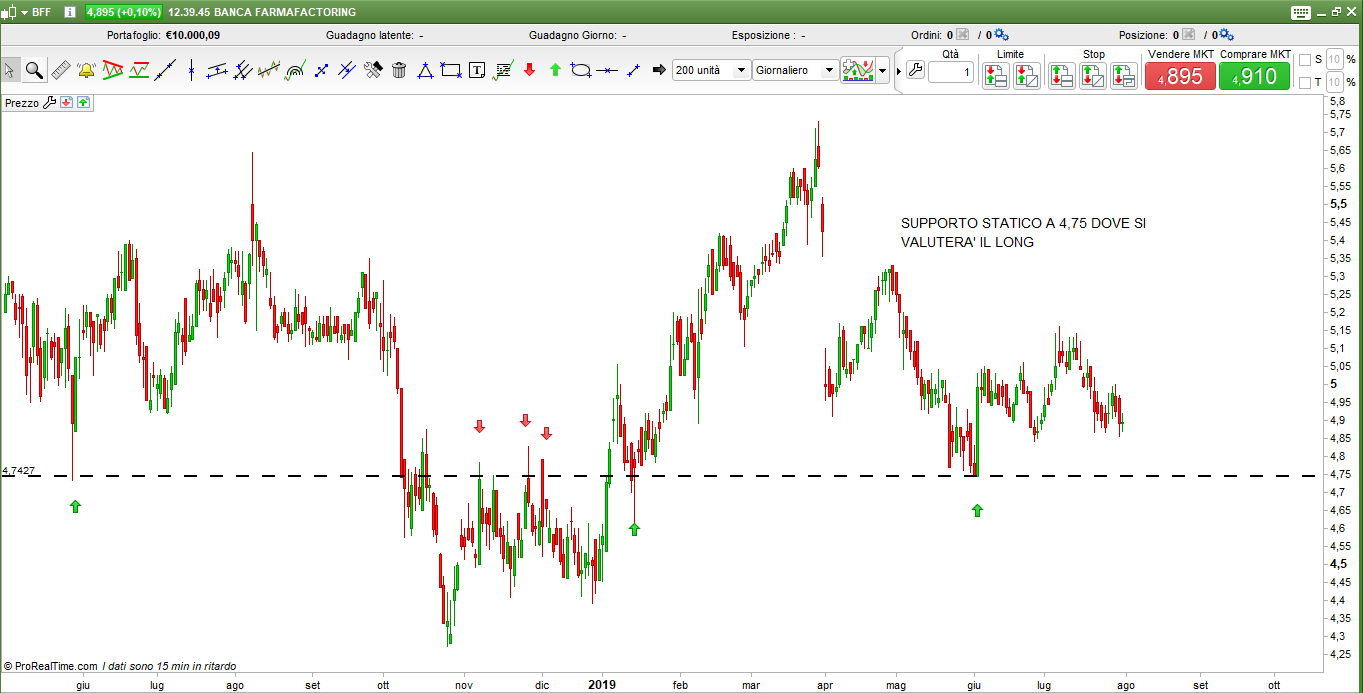Click the Qtà quantity input field

[x=950, y=73]
